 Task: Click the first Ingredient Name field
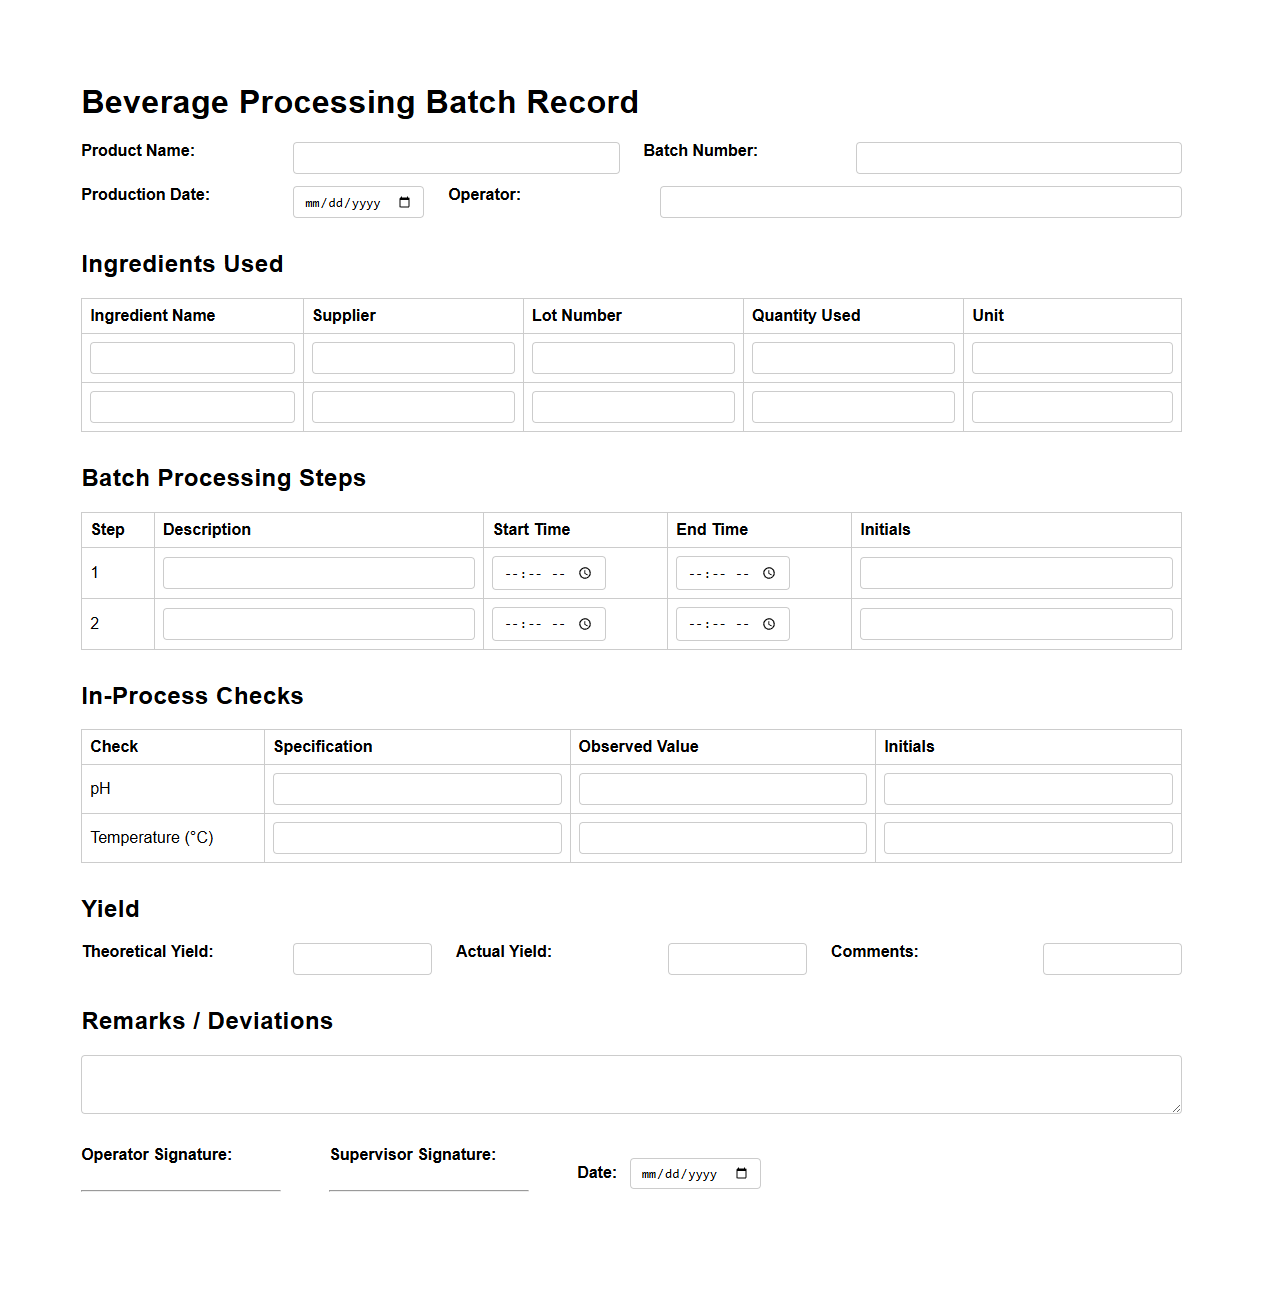pyautogui.click(x=192, y=357)
